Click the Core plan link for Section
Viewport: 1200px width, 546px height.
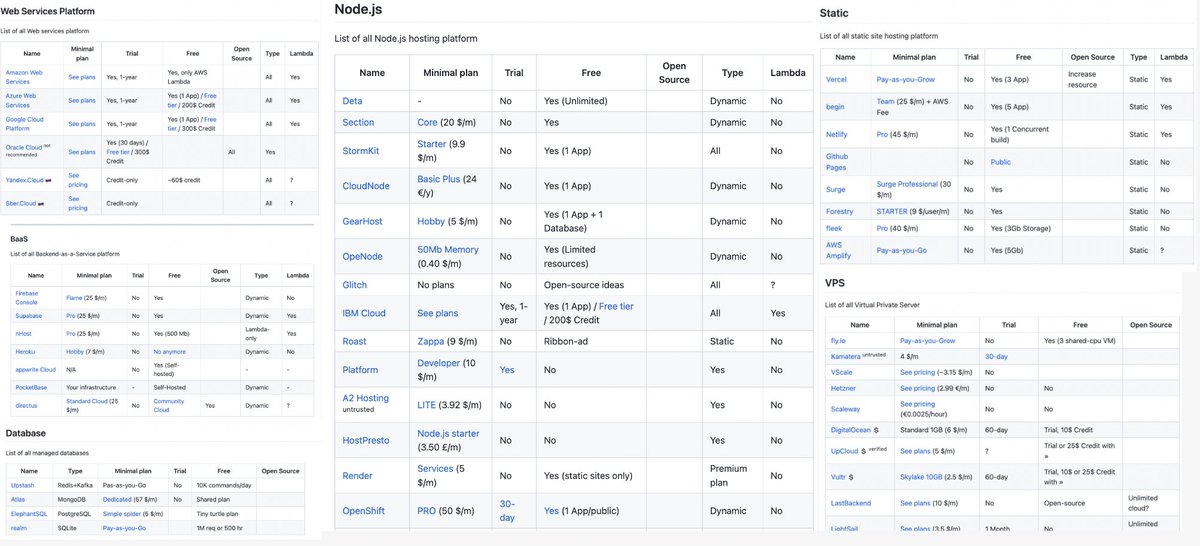429,122
